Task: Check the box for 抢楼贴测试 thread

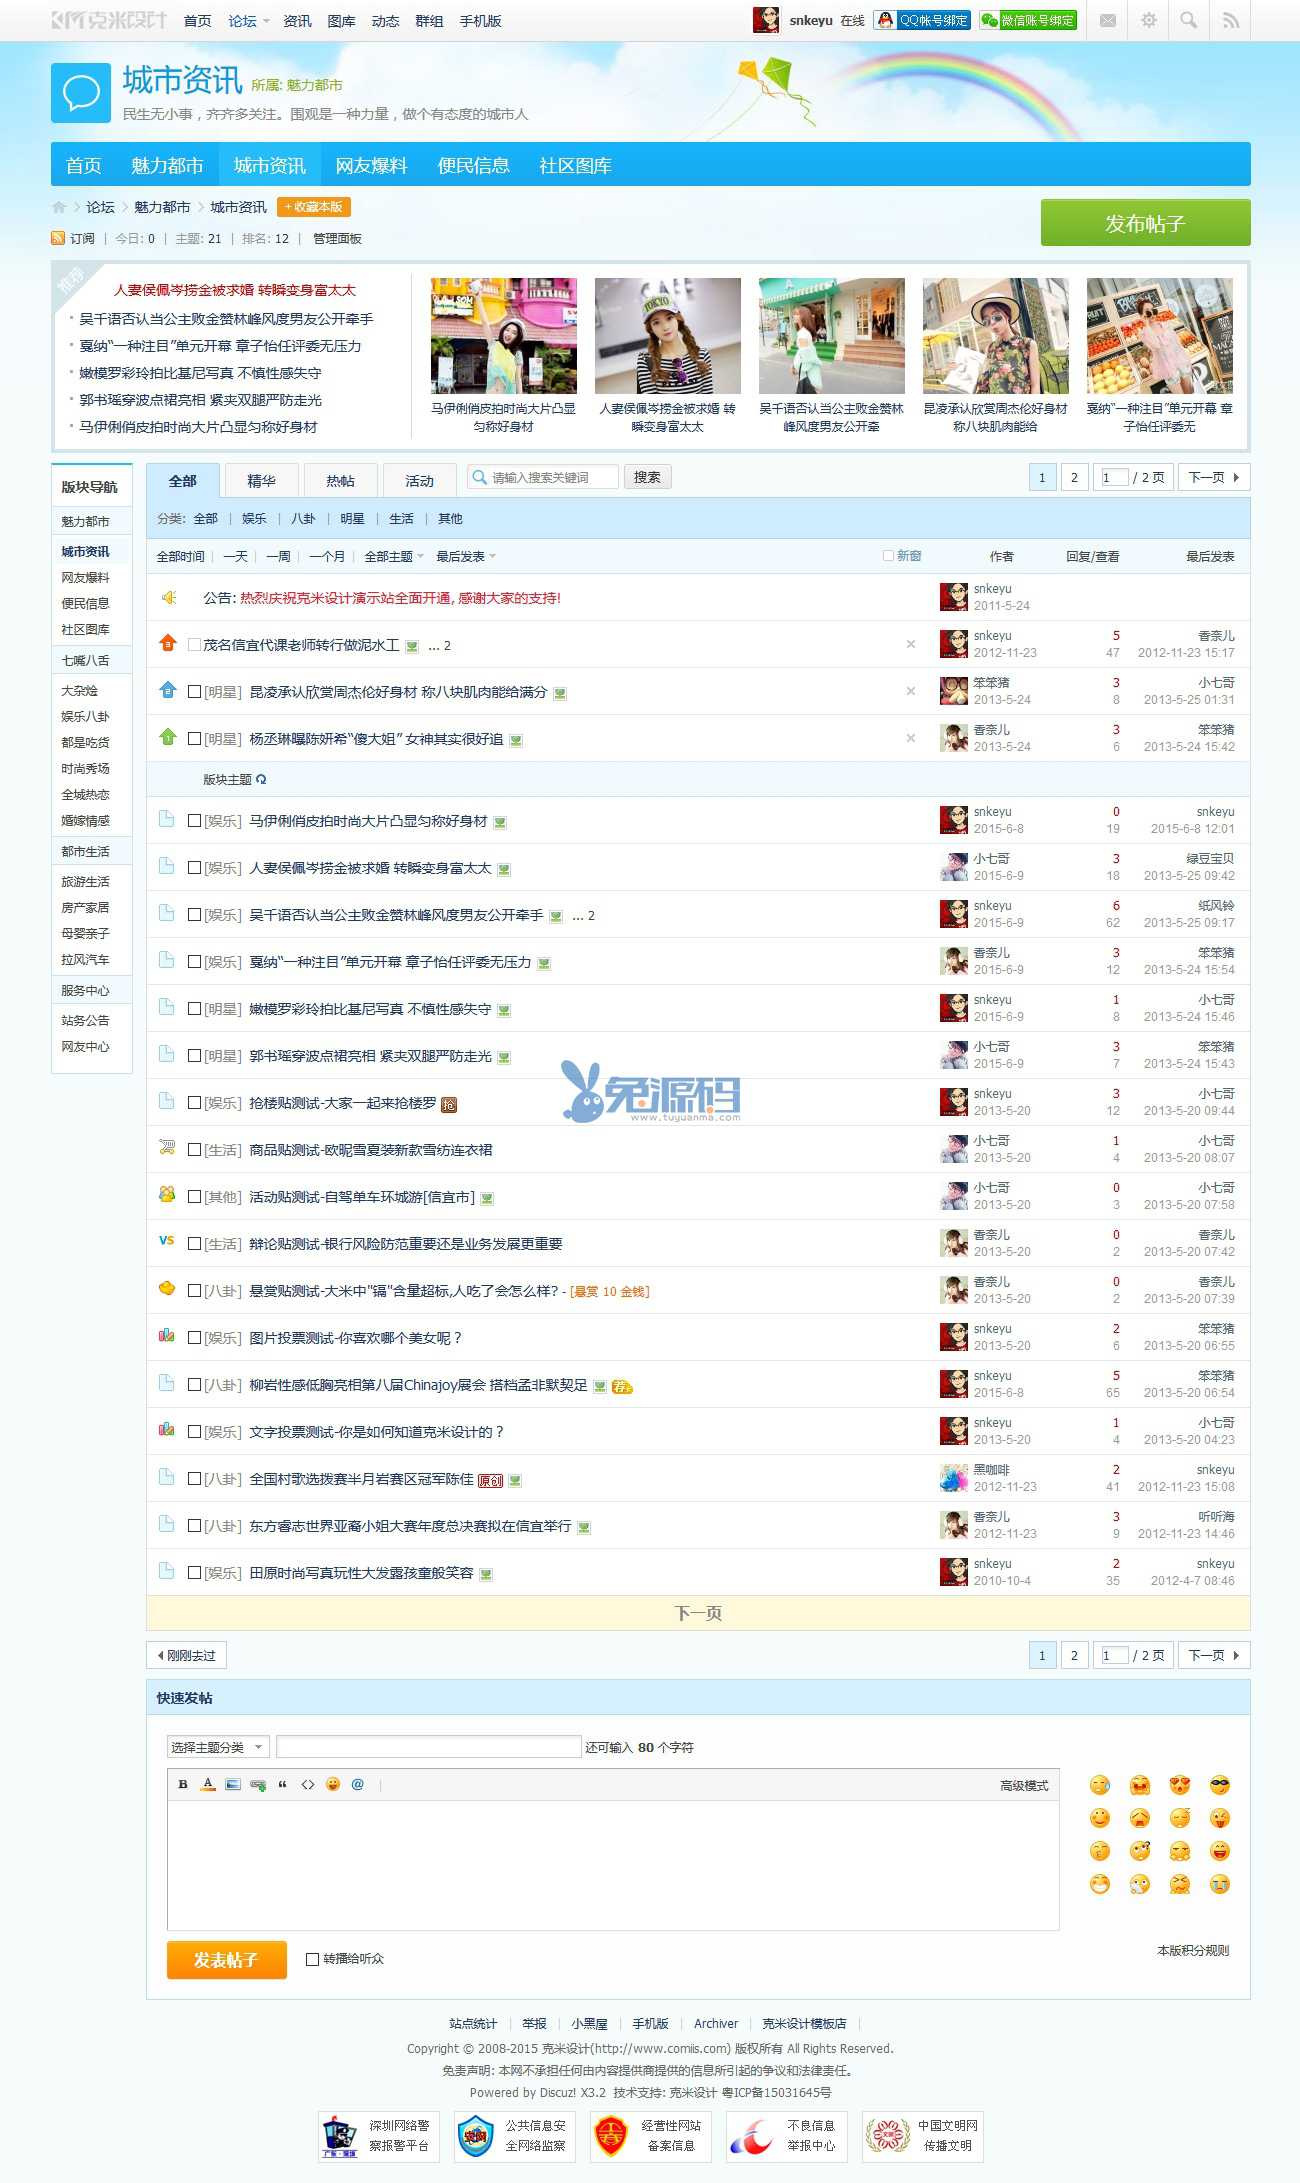Action: [195, 1103]
